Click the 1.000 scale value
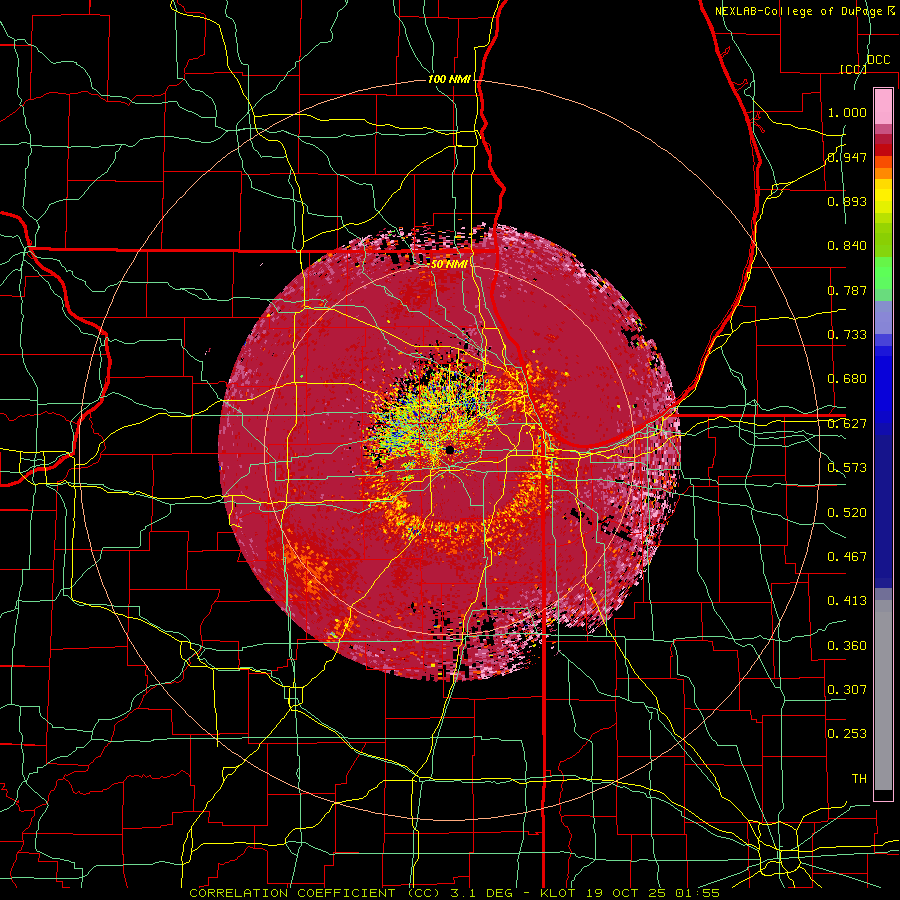Viewport: 900px width, 900px height. pos(847,112)
